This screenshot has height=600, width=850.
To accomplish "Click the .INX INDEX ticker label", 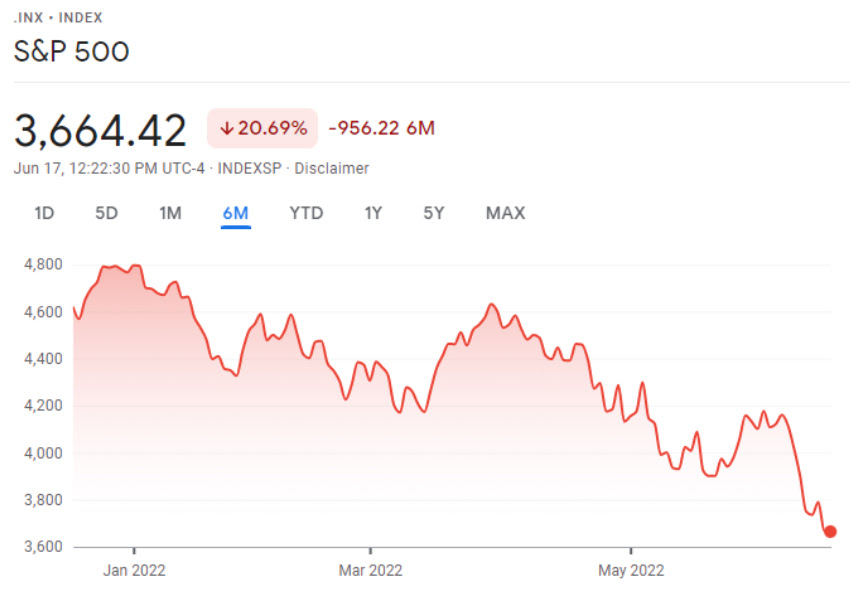I will pyautogui.click(x=58, y=18).
